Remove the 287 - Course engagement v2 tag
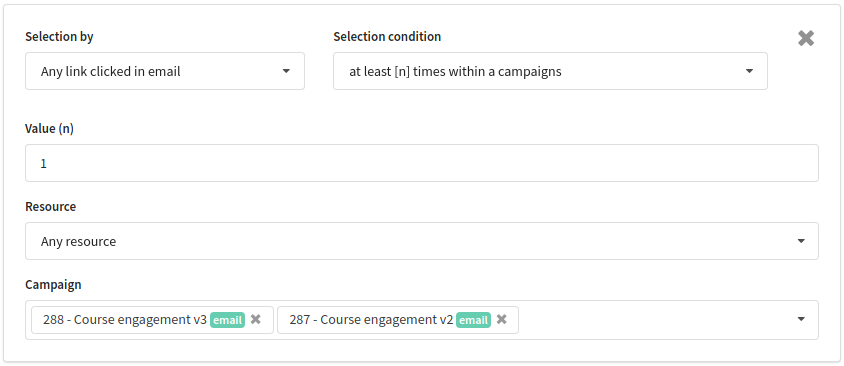The width and height of the screenshot is (844, 366). (x=502, y=319)
